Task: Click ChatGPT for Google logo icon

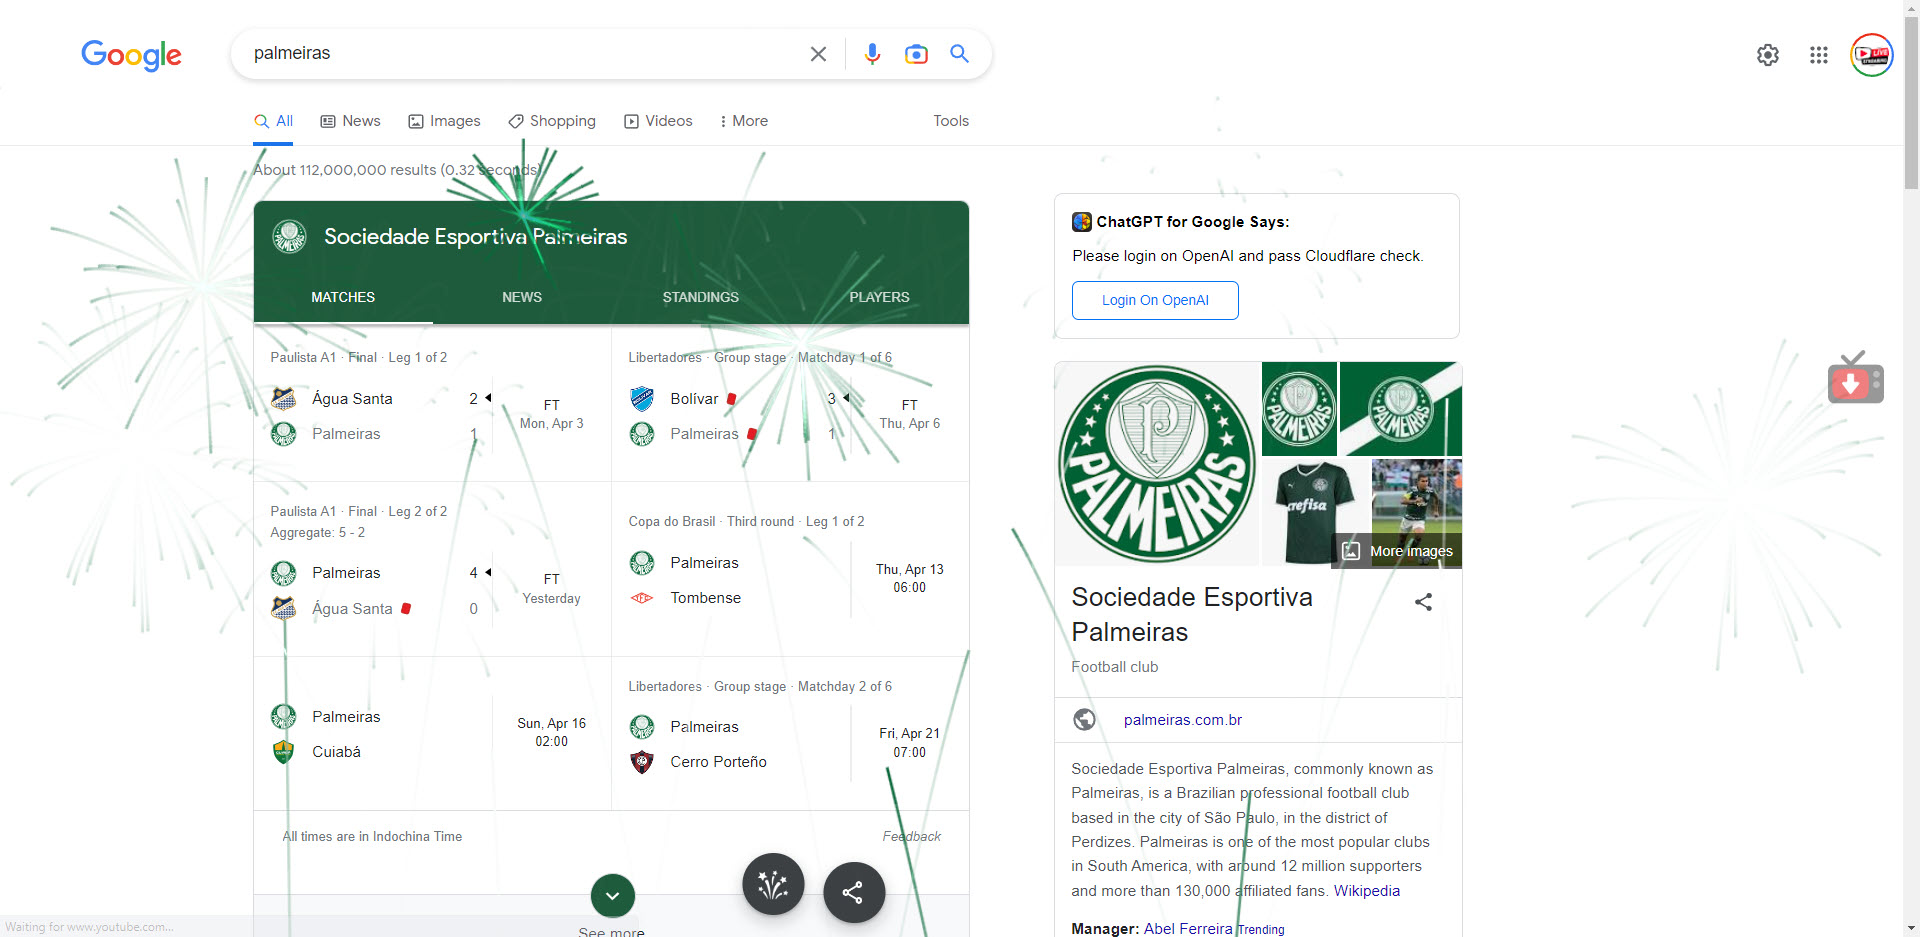Action: (x=1082, y=222)
